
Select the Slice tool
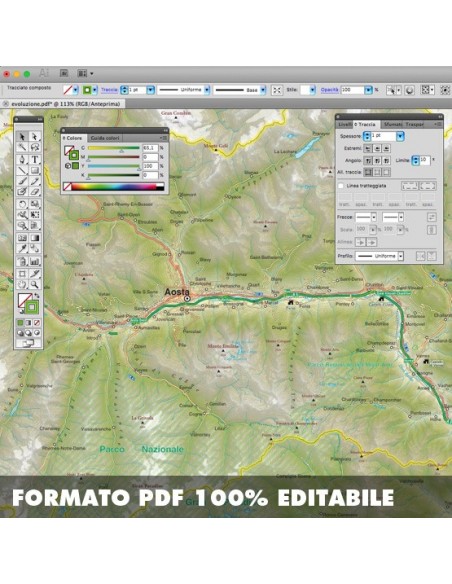35,274
